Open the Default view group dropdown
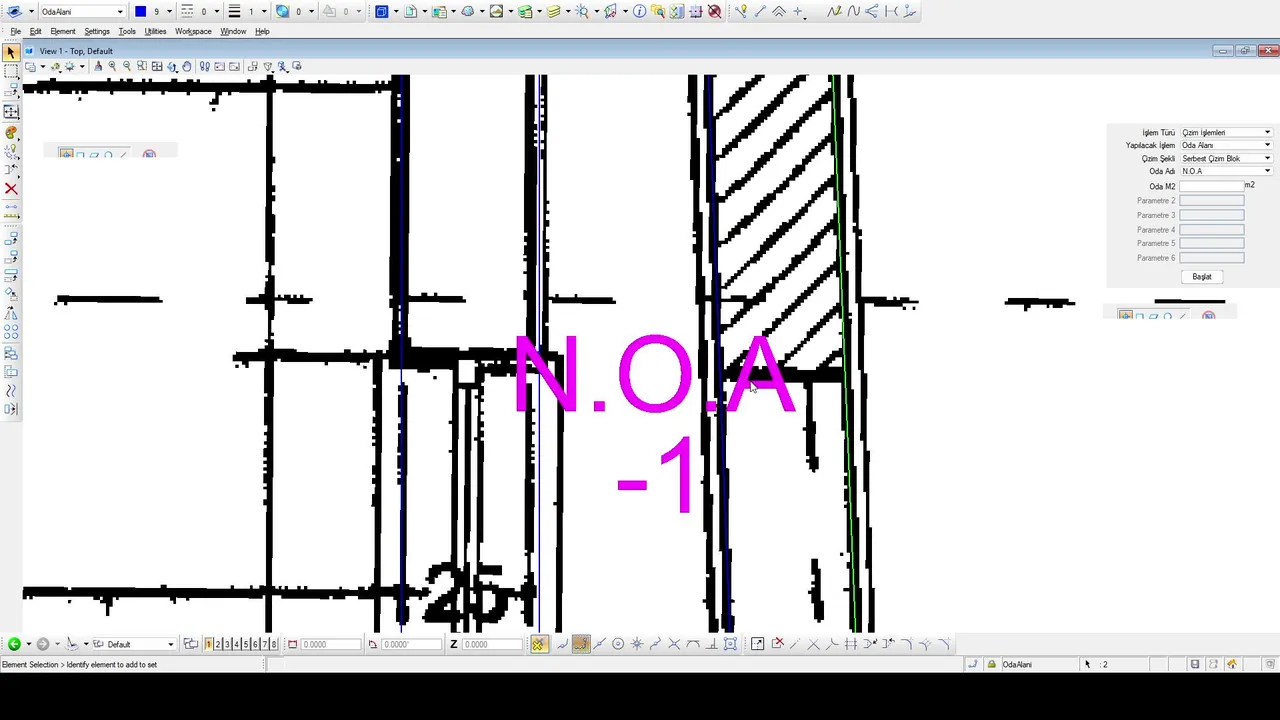The image size is (1280, 720). pos(171,644)
